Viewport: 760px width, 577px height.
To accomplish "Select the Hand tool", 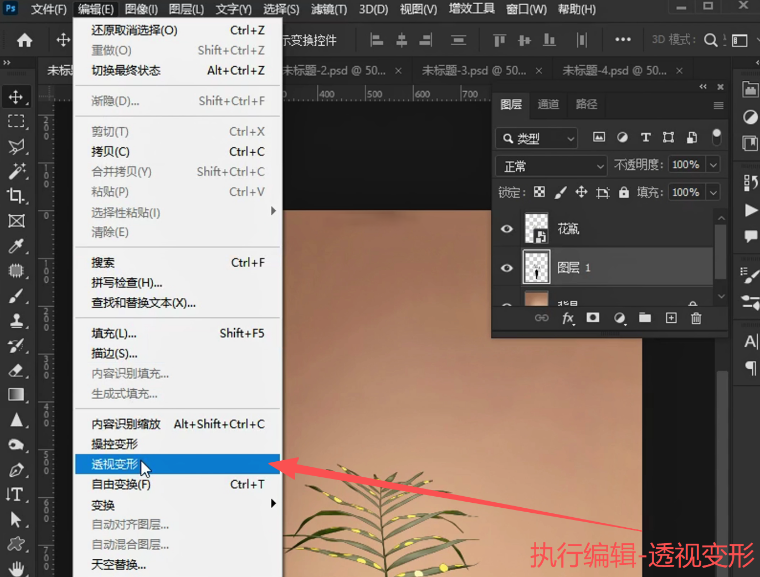I will (16, 568).
